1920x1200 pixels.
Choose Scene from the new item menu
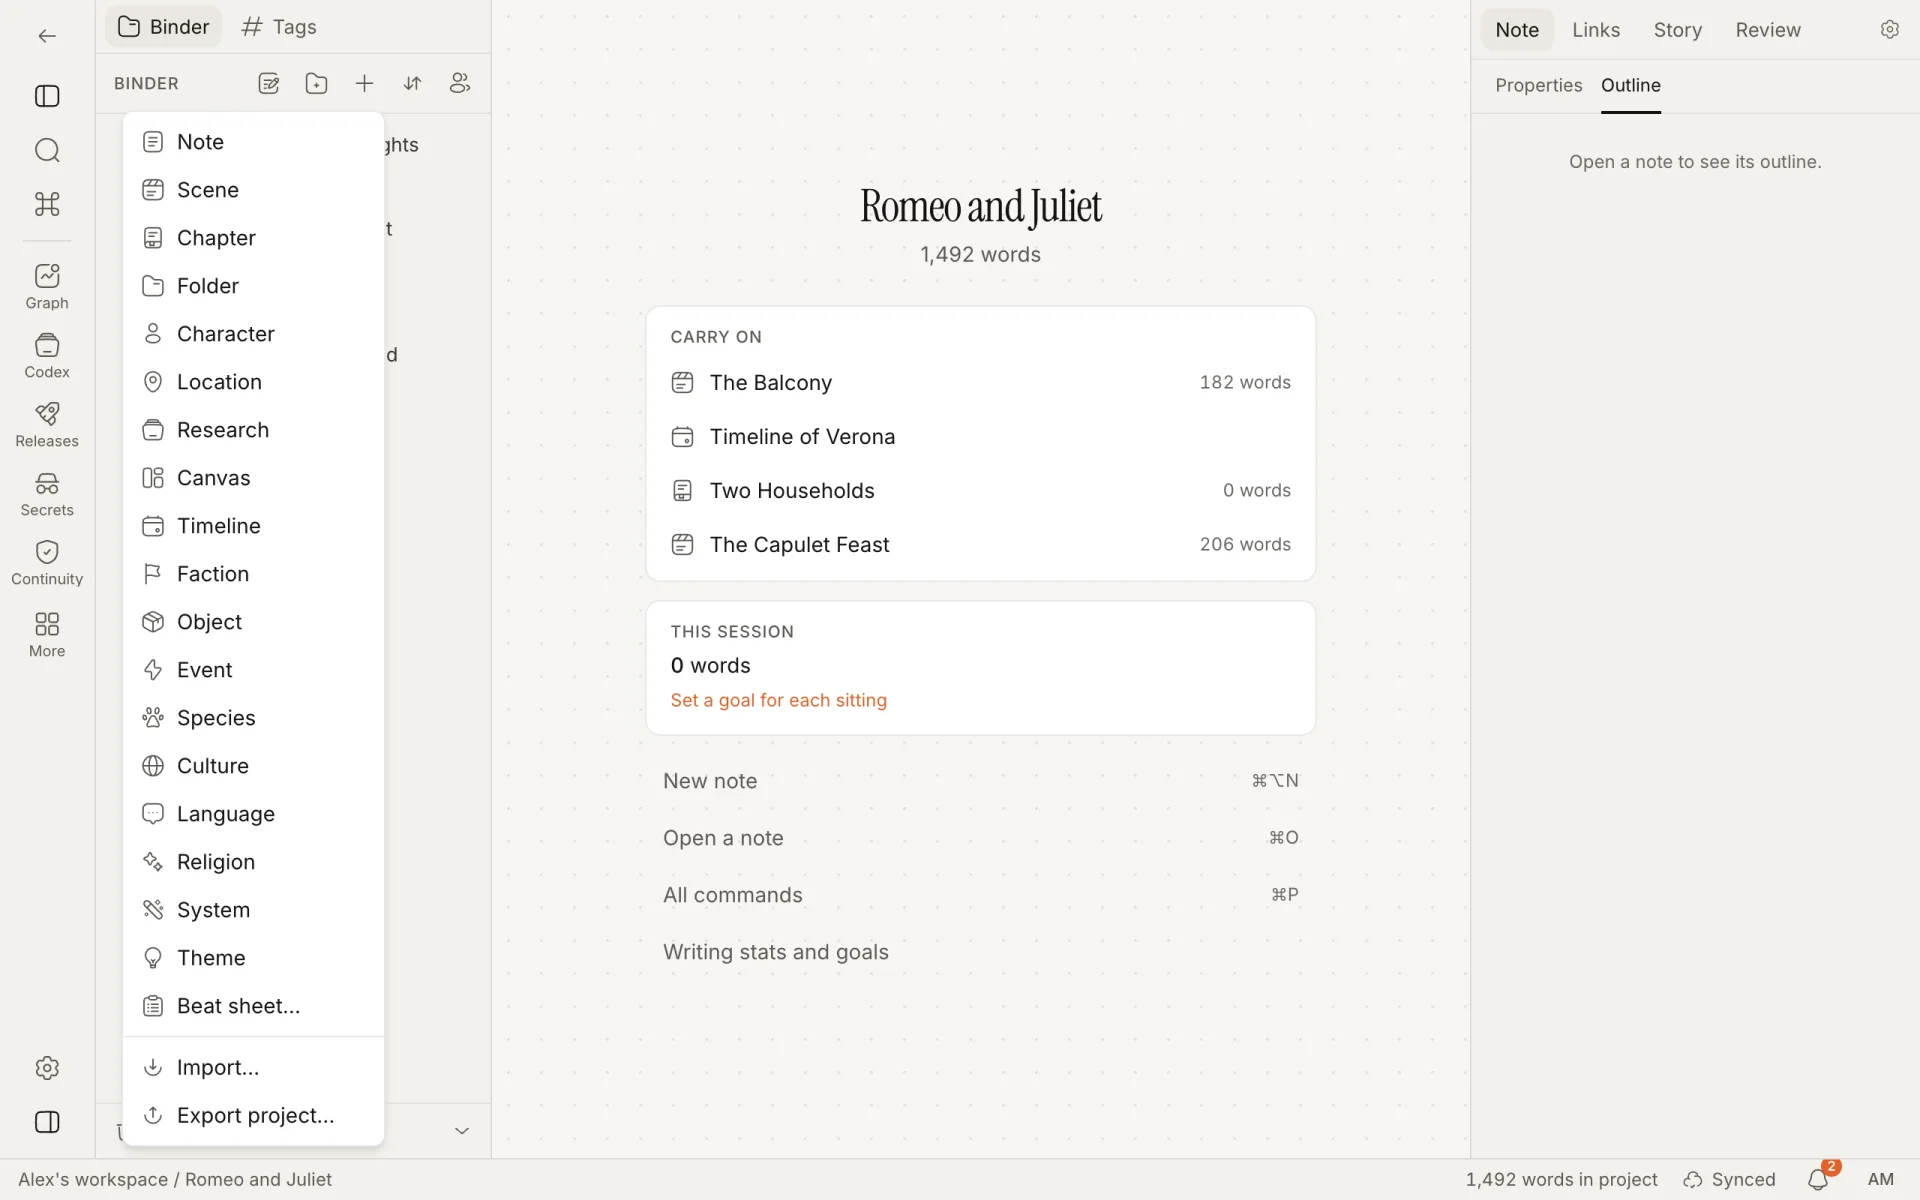point(253,190)
